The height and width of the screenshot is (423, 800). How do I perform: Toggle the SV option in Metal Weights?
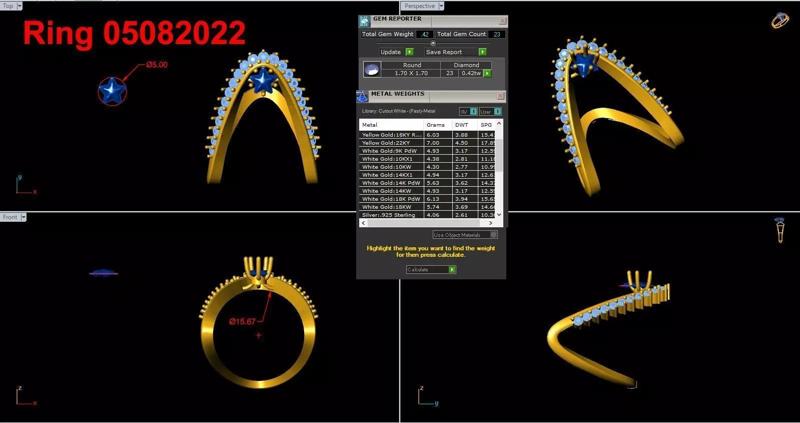click(x=468, y=111)
